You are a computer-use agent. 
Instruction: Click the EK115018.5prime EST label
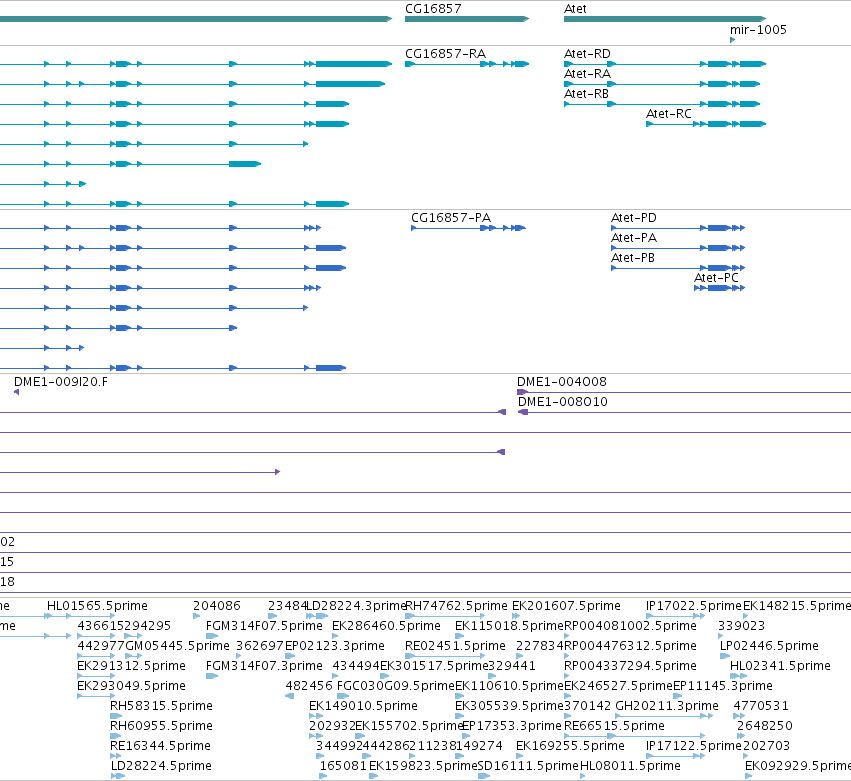[x=510, y=626]
